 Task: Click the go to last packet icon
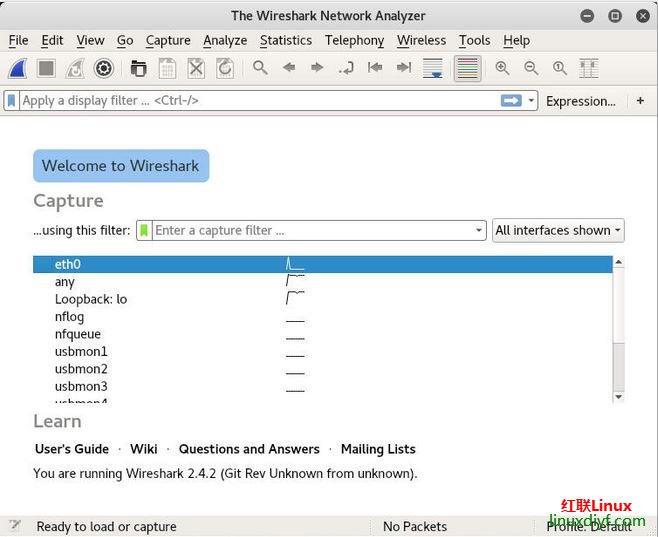tap(403, 68)
